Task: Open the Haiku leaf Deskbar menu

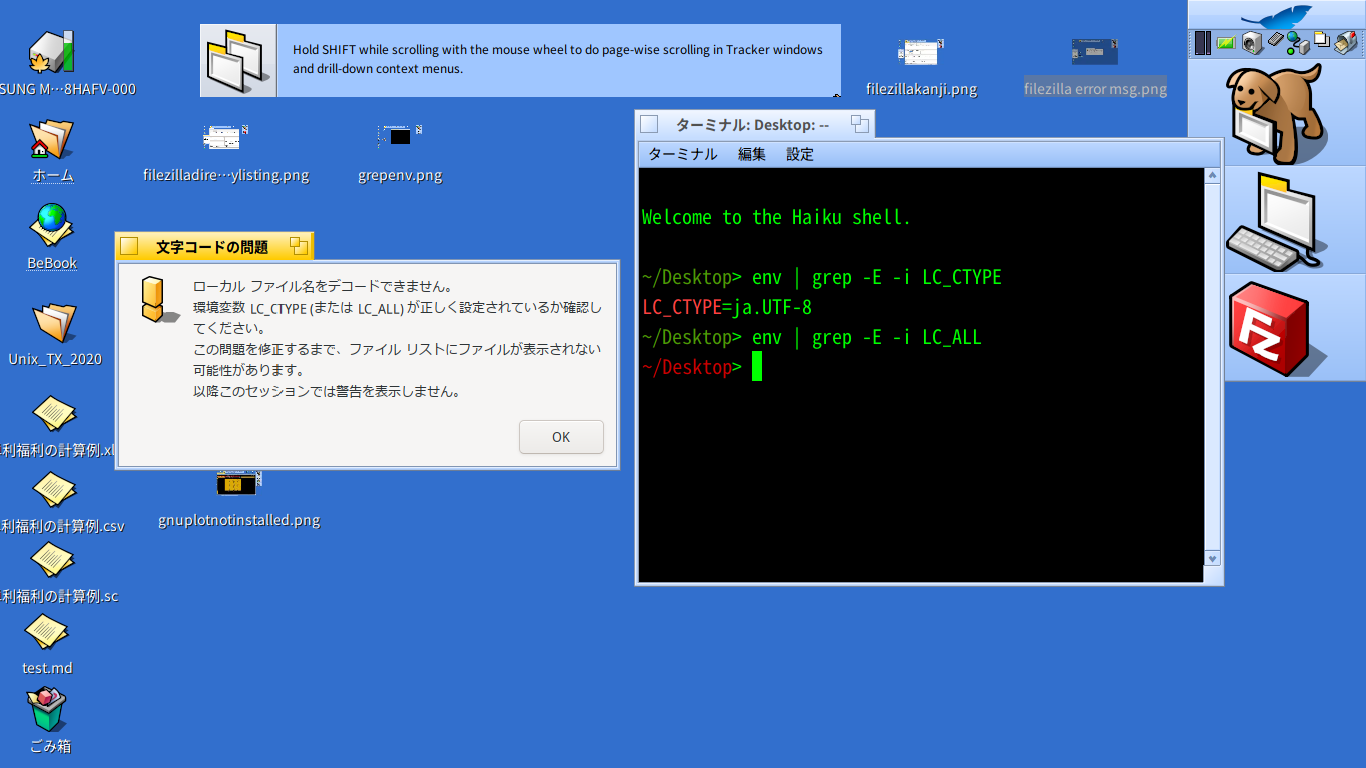Action: tap(1276, 17)
